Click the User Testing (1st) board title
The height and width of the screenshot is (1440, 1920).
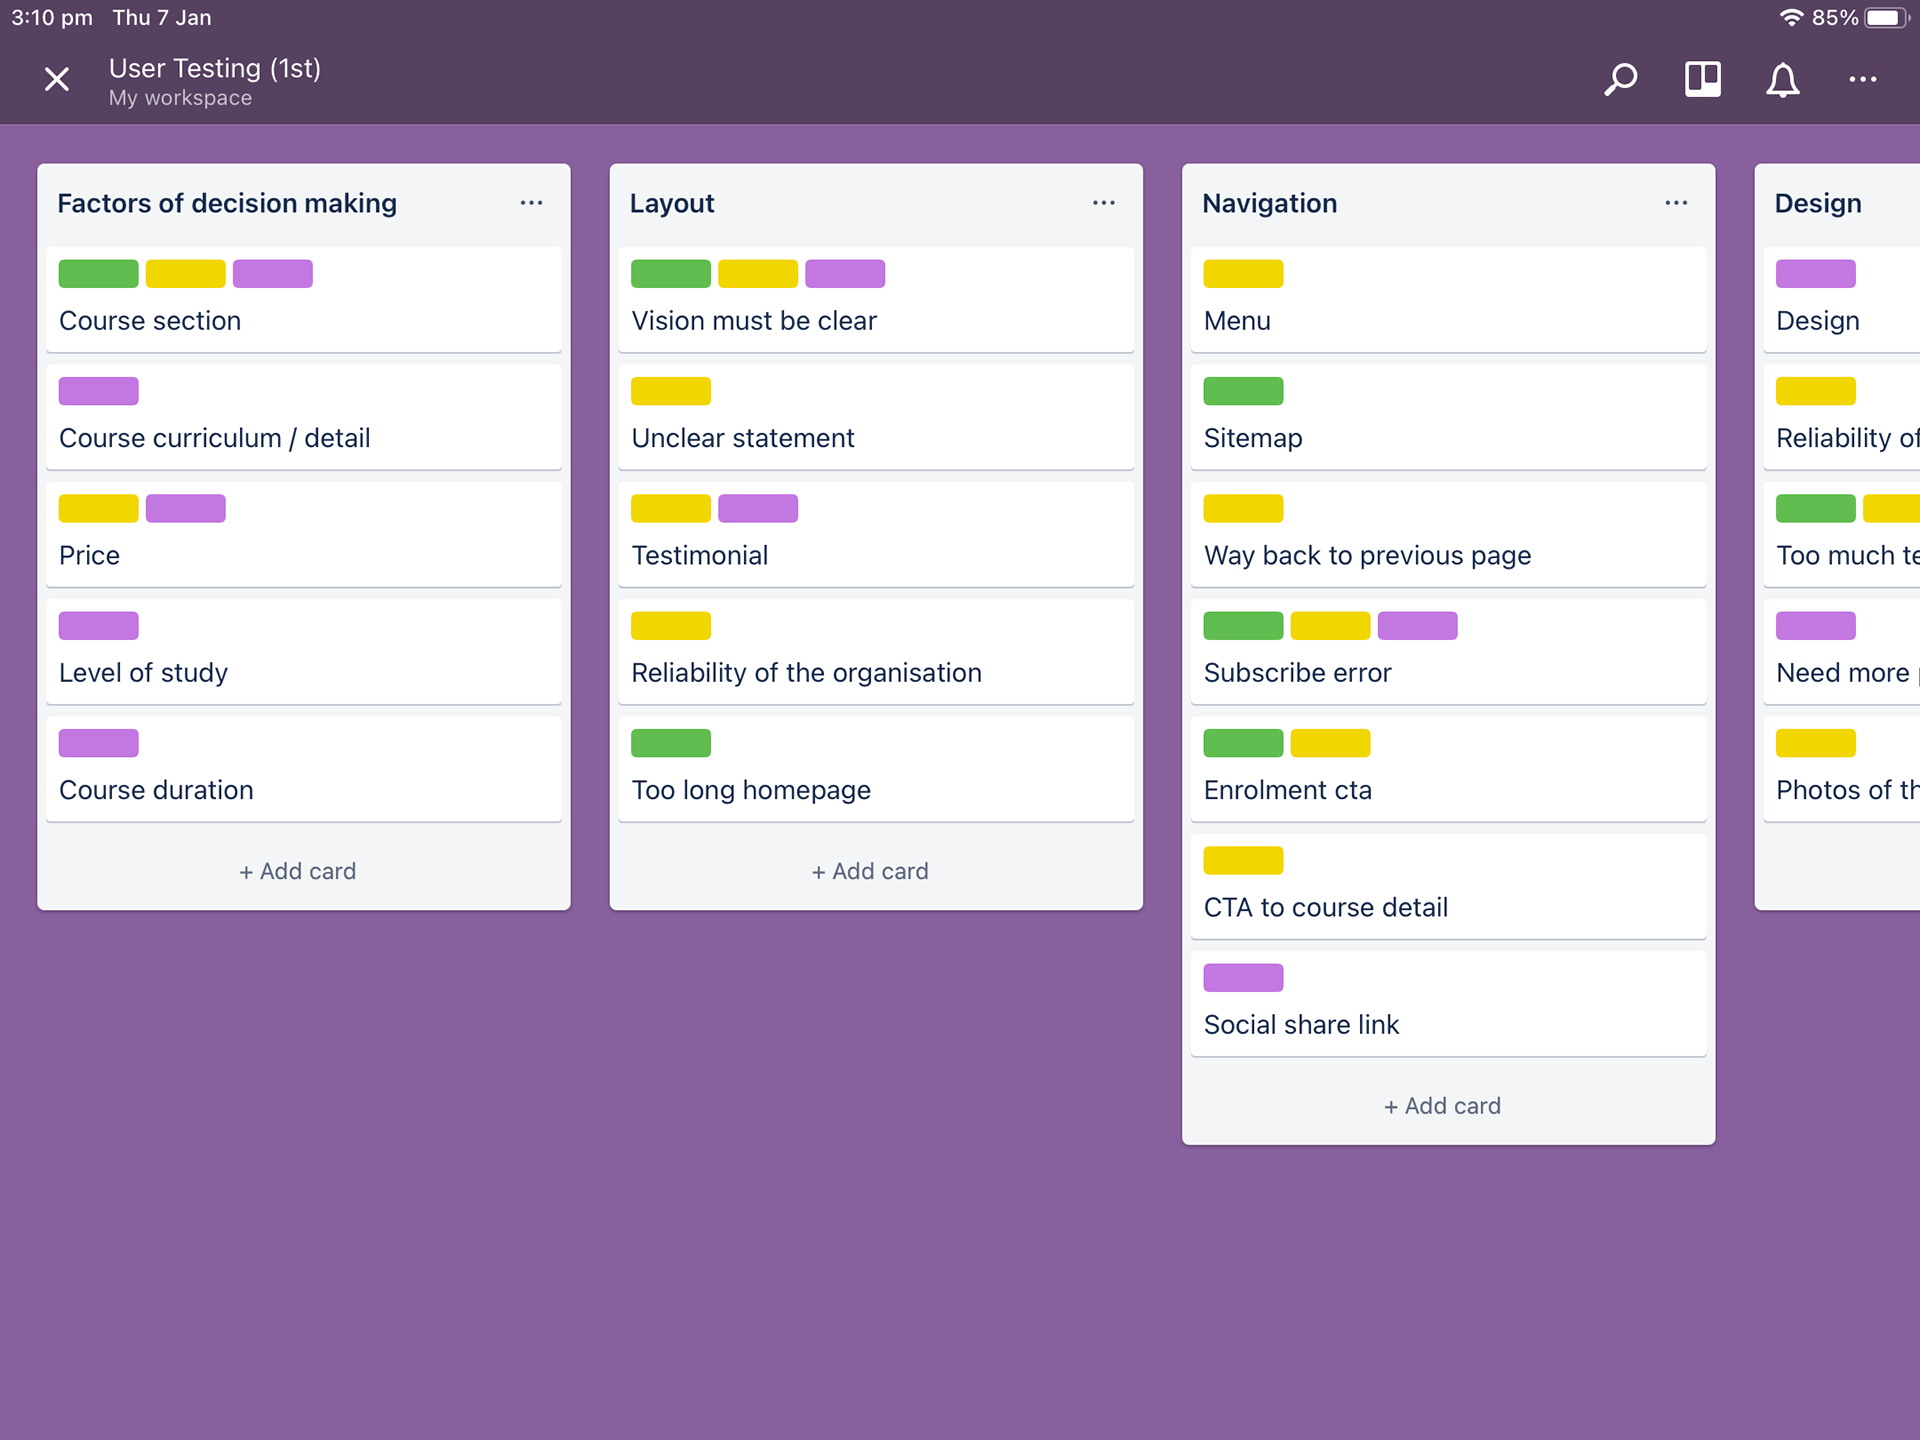pos(215,68)
